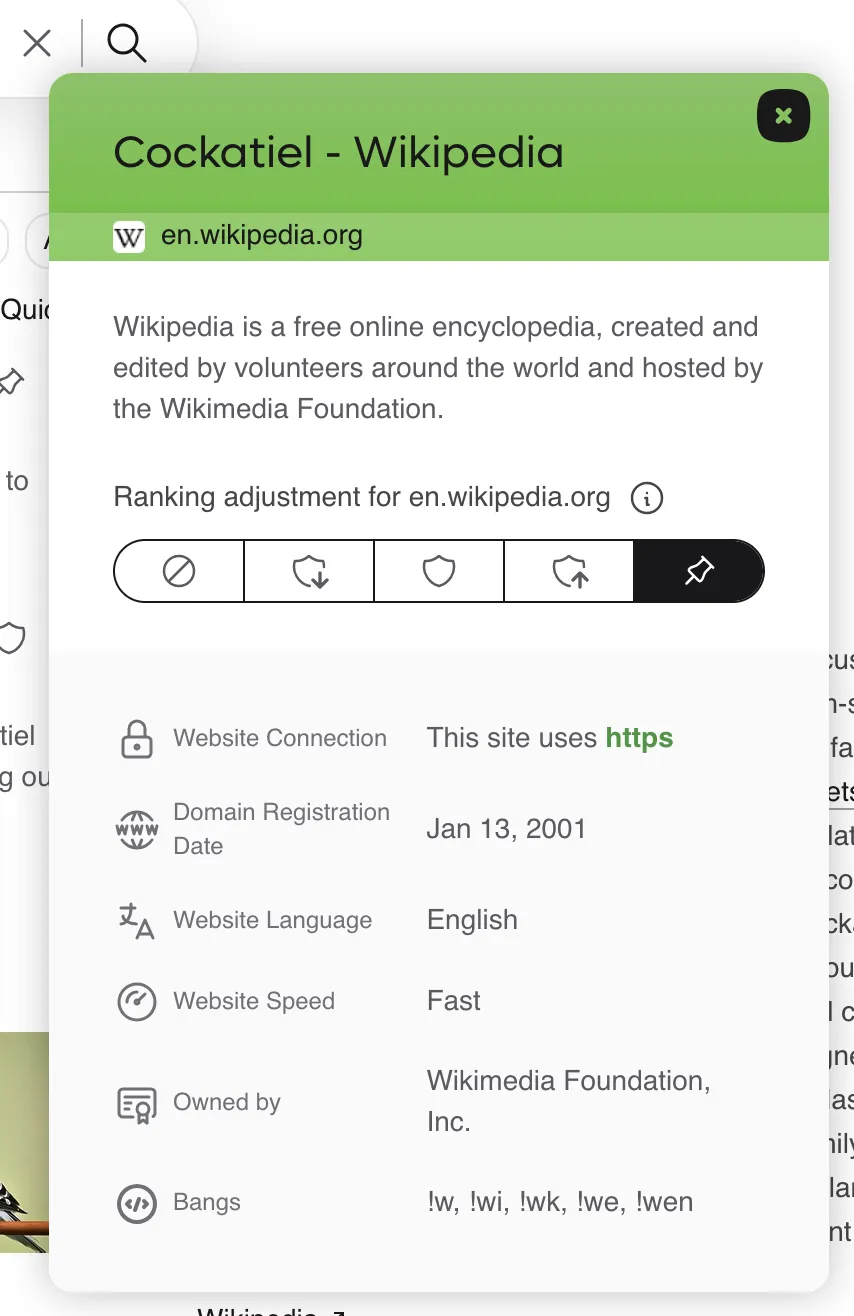Set ranking to Normal with plain shield
Screen dimensions: 854x1316
439,571
